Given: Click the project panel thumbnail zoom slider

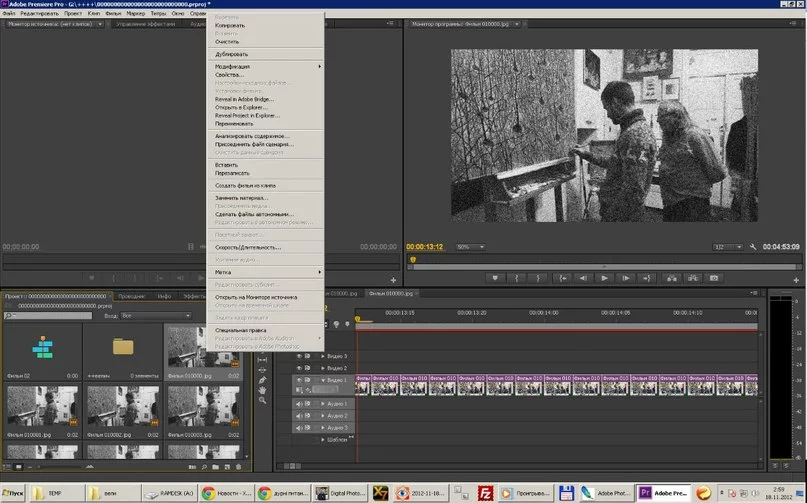Looking at the screenshot, I should pos(59,467).
